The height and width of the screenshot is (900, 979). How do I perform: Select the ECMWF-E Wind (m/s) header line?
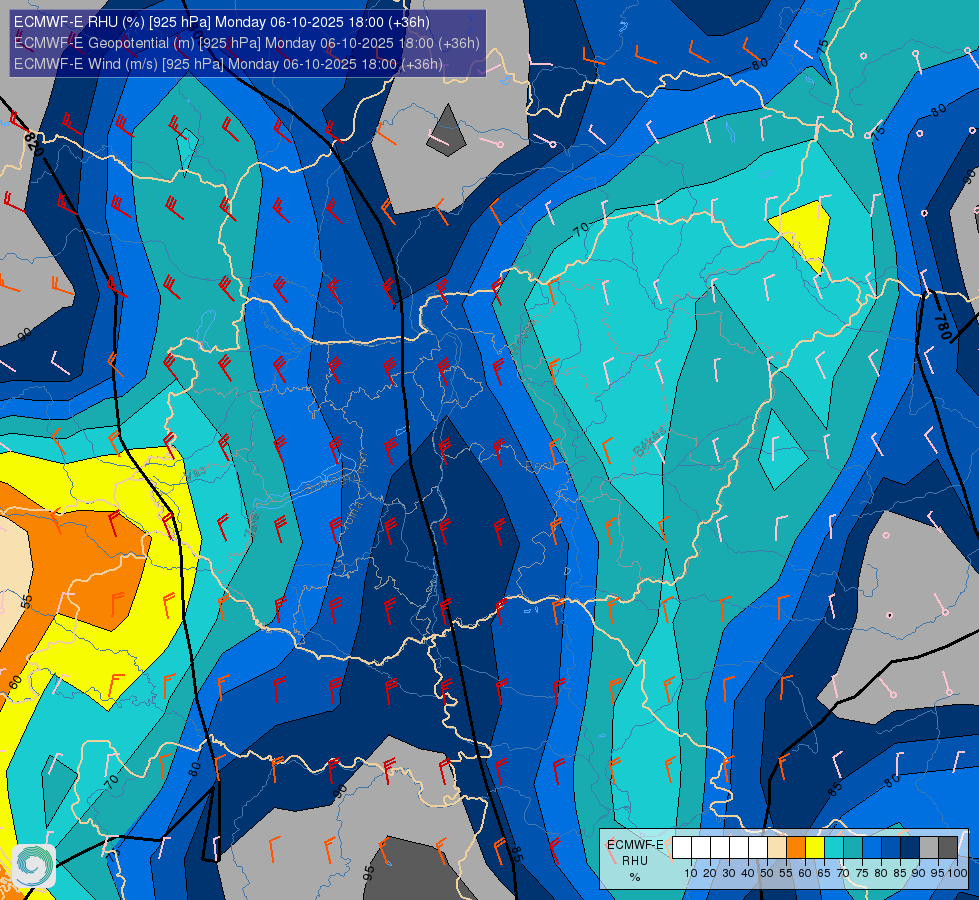[228, 64]
